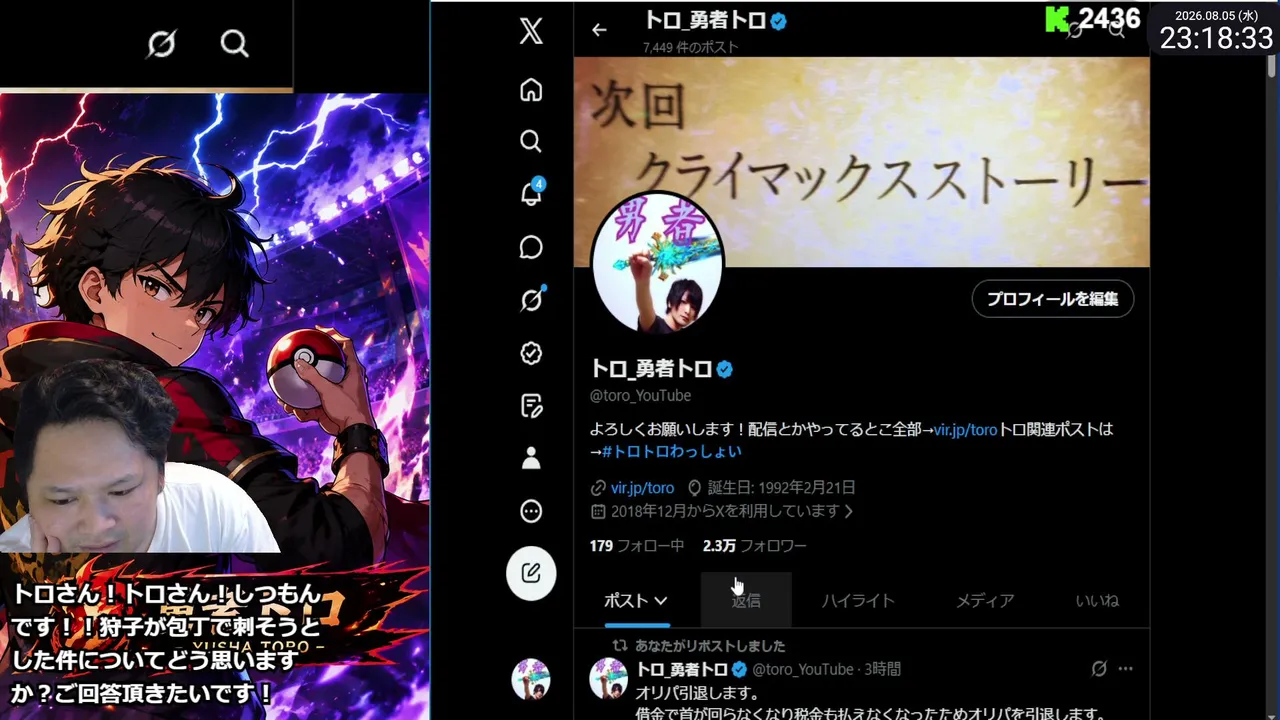Viewport: 1280px width, 720px height.
Task: Open the post's 3時間 timestamp
Action: coord(883,669)
